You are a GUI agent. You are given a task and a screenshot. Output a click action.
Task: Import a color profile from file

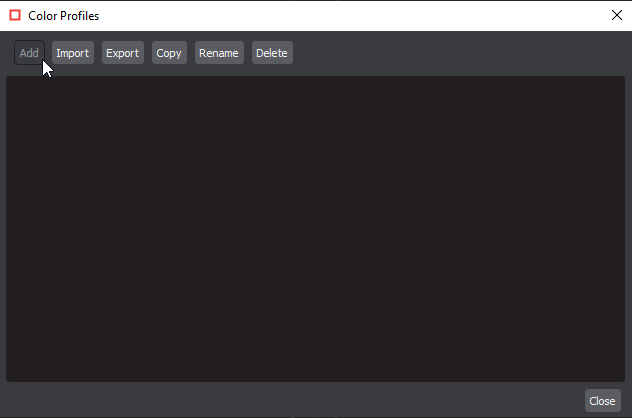(72, 53)
